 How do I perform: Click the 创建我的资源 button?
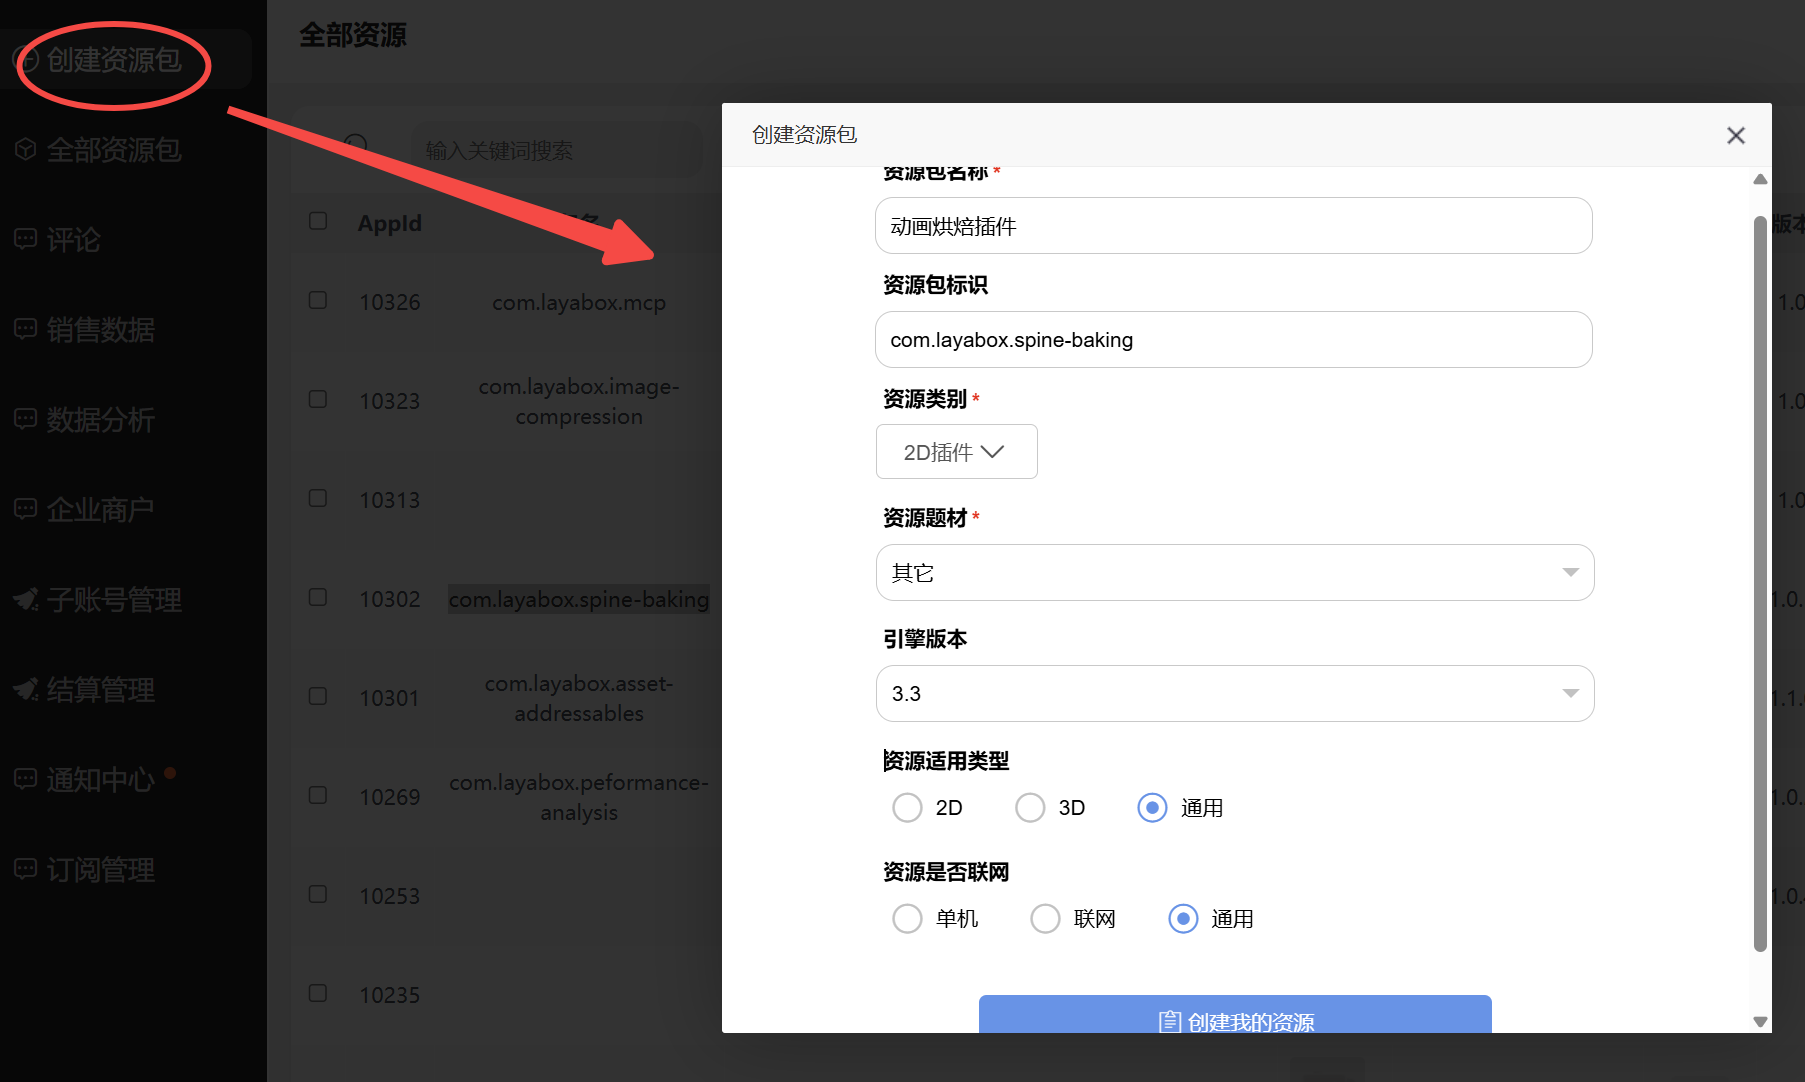1234,1017
